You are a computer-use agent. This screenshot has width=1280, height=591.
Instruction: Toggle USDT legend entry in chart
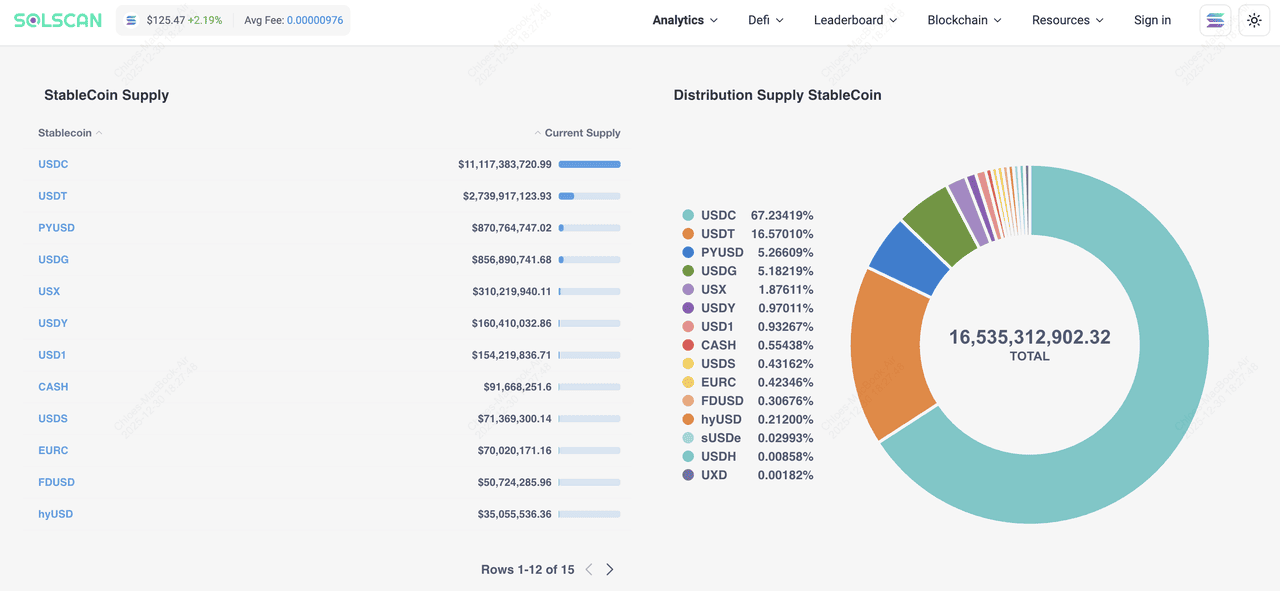(x=718, y=234)
